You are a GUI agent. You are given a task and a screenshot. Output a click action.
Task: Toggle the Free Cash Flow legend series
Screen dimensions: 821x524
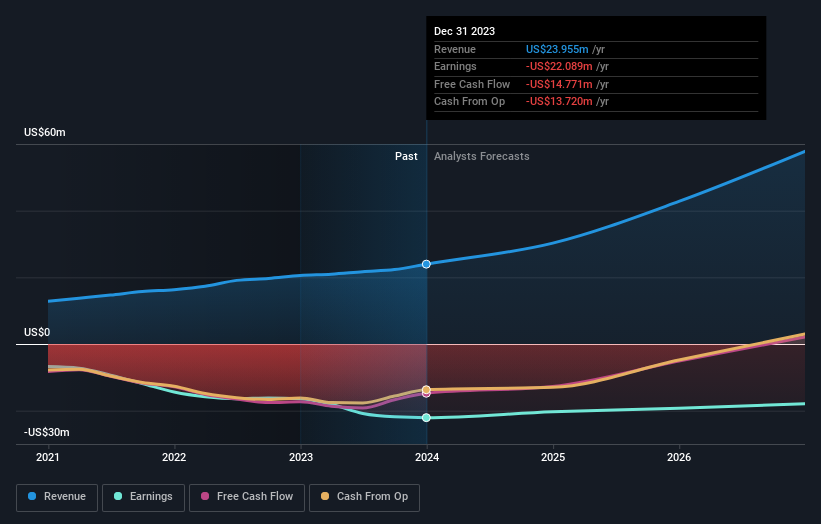[x=247, y=497]
